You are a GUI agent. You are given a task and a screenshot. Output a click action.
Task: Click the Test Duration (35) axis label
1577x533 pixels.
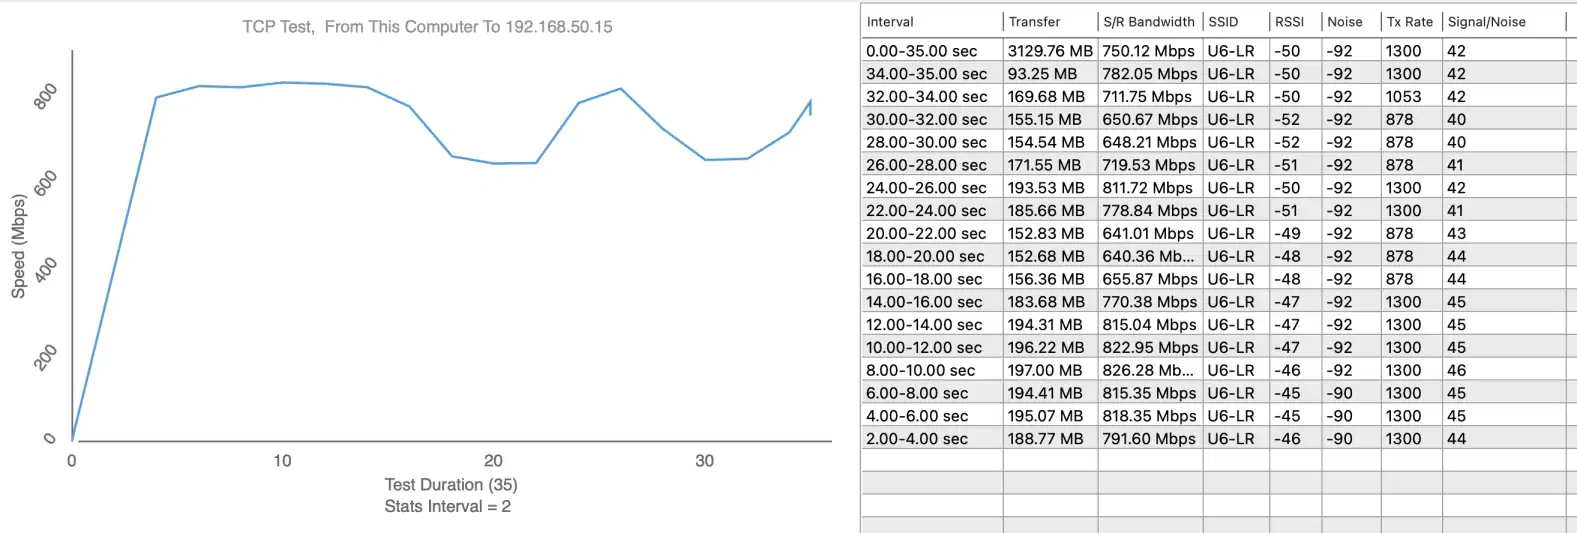click(x=450, y=485)
